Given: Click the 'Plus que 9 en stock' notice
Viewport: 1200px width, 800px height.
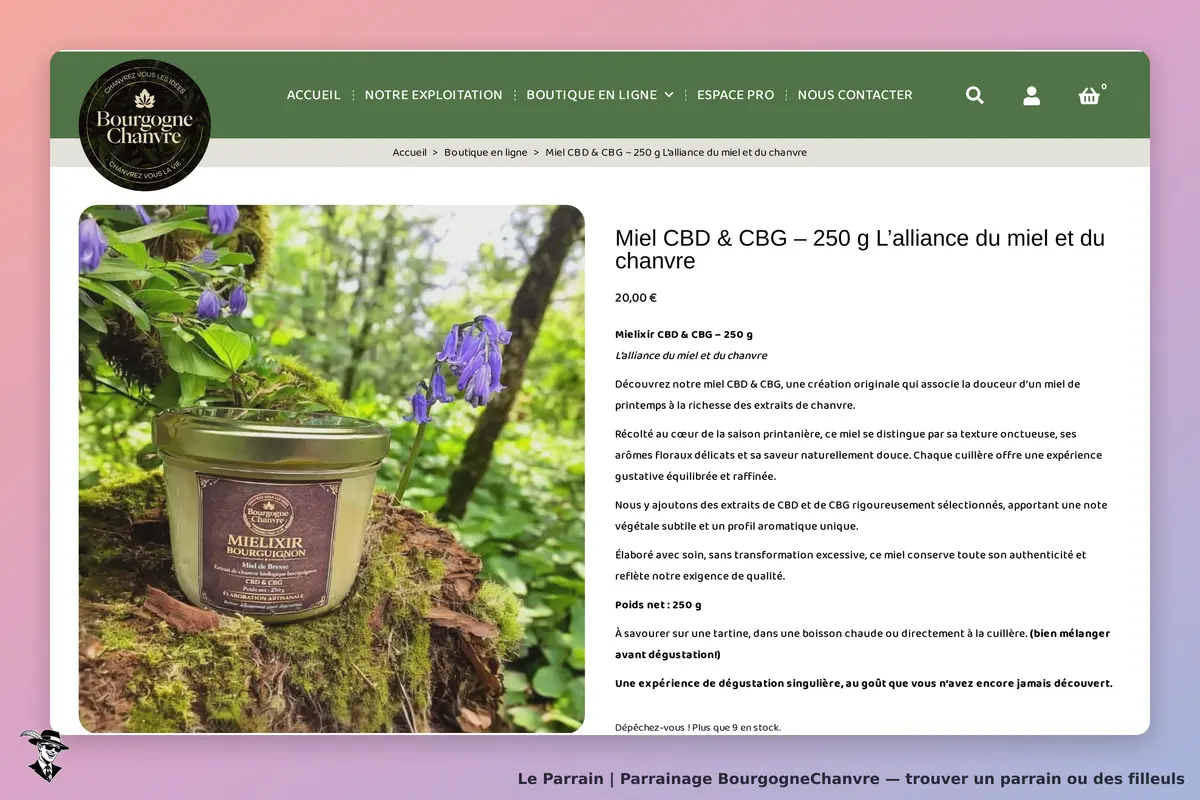Looking at the screenshot, I should pos(698,727).
